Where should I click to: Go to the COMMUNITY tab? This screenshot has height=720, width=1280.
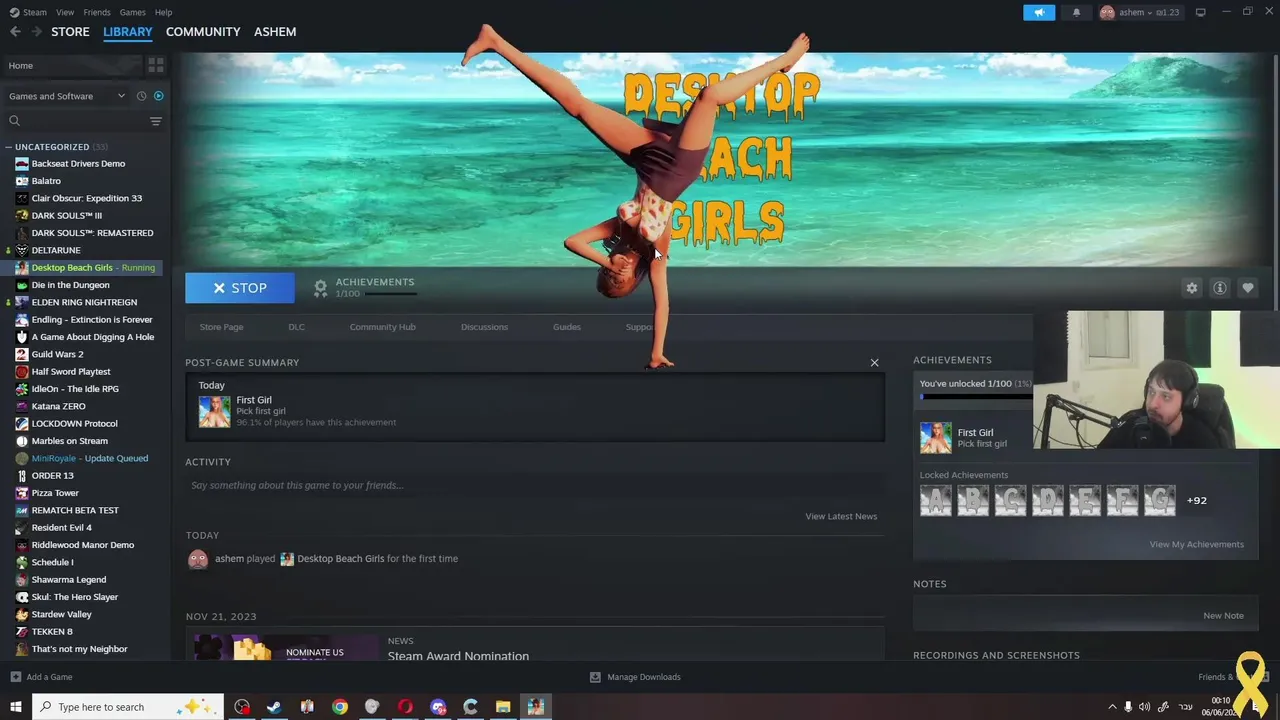pos(203,32)
